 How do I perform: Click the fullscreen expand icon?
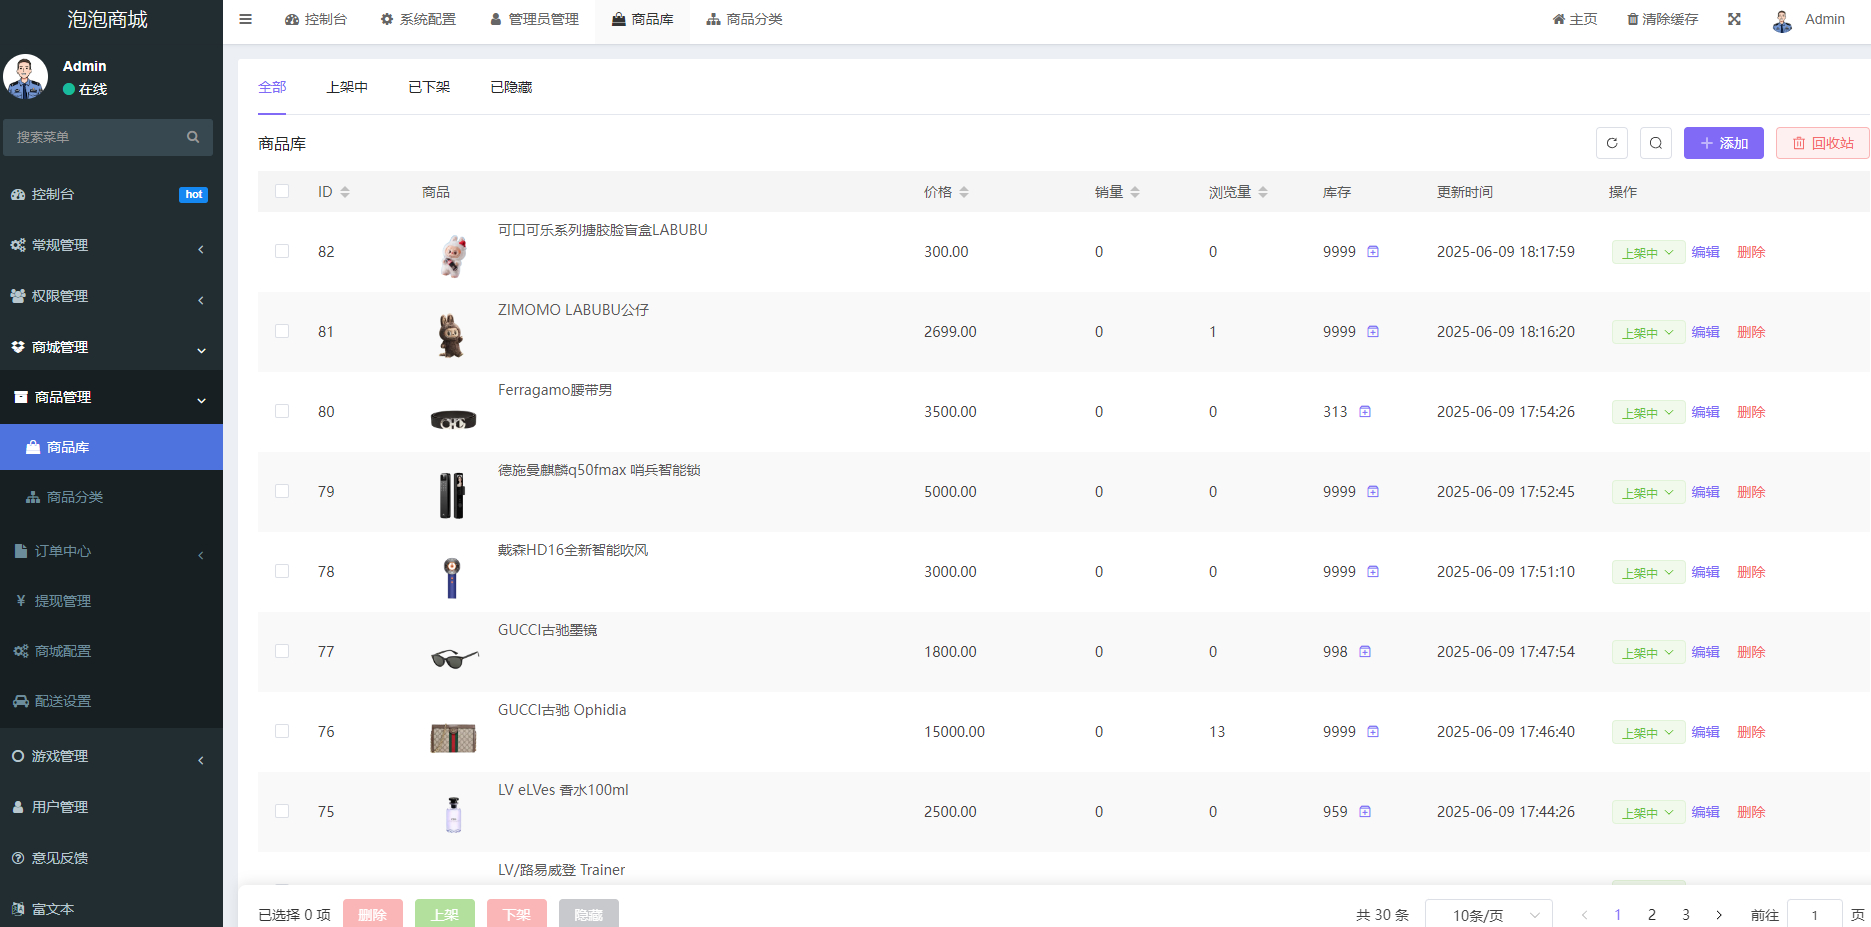coord(1734,19)
